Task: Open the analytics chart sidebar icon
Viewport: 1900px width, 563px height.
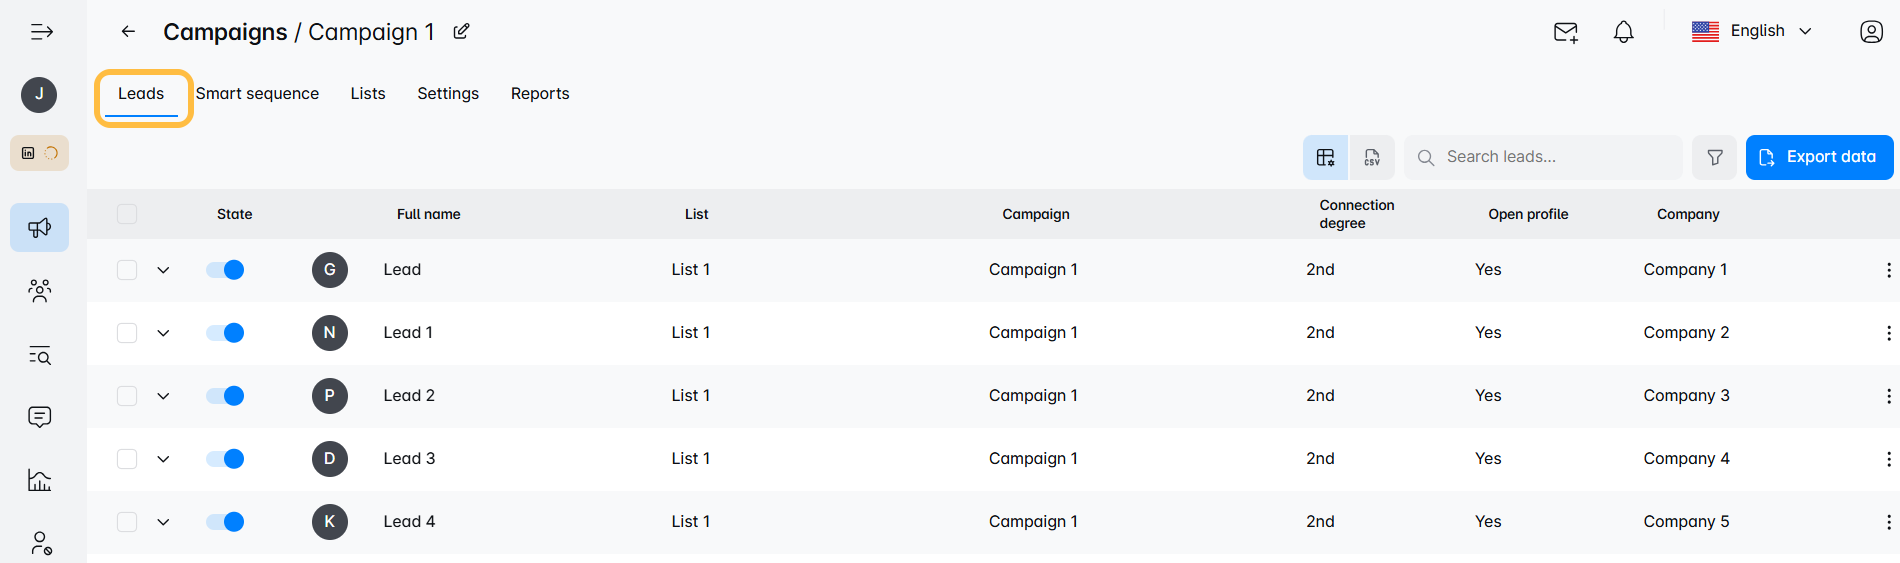Action: (40, 480)
